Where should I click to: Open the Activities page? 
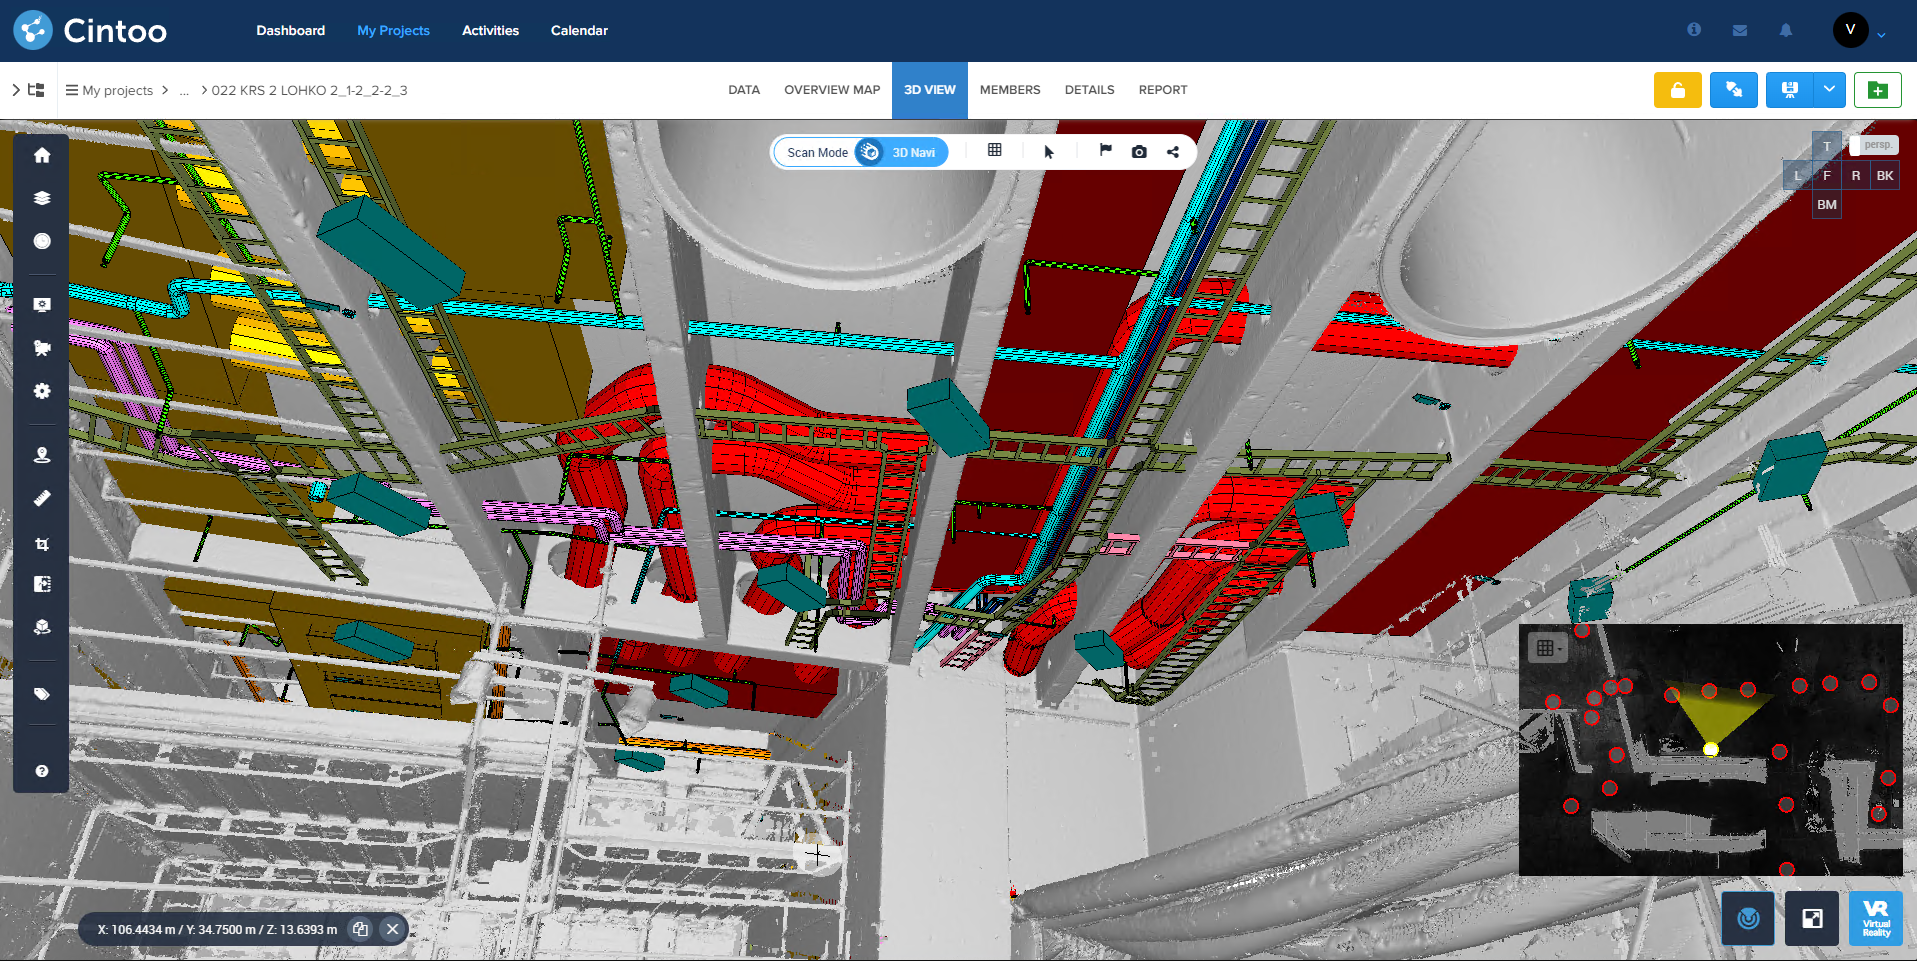pyautogui.click(x=490, y=30)
